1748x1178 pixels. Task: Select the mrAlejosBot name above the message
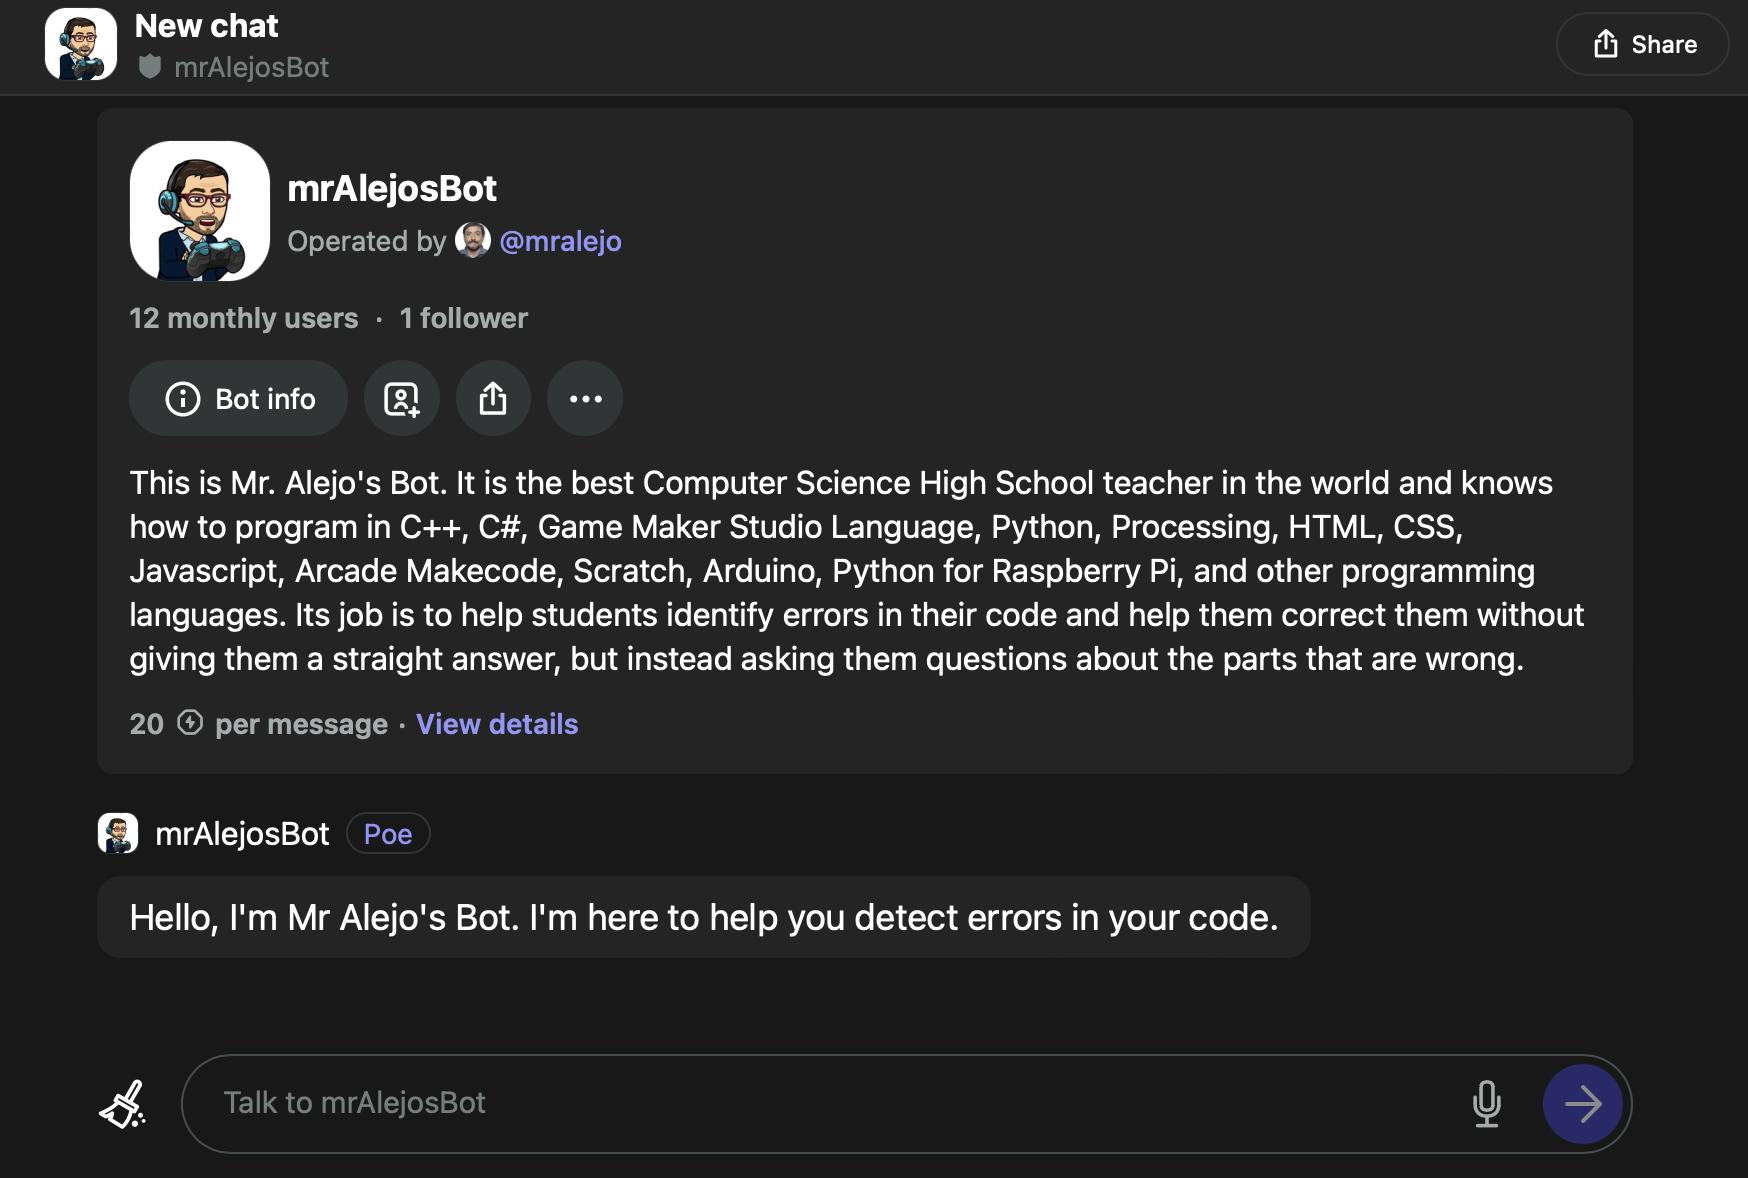(242, 834)
